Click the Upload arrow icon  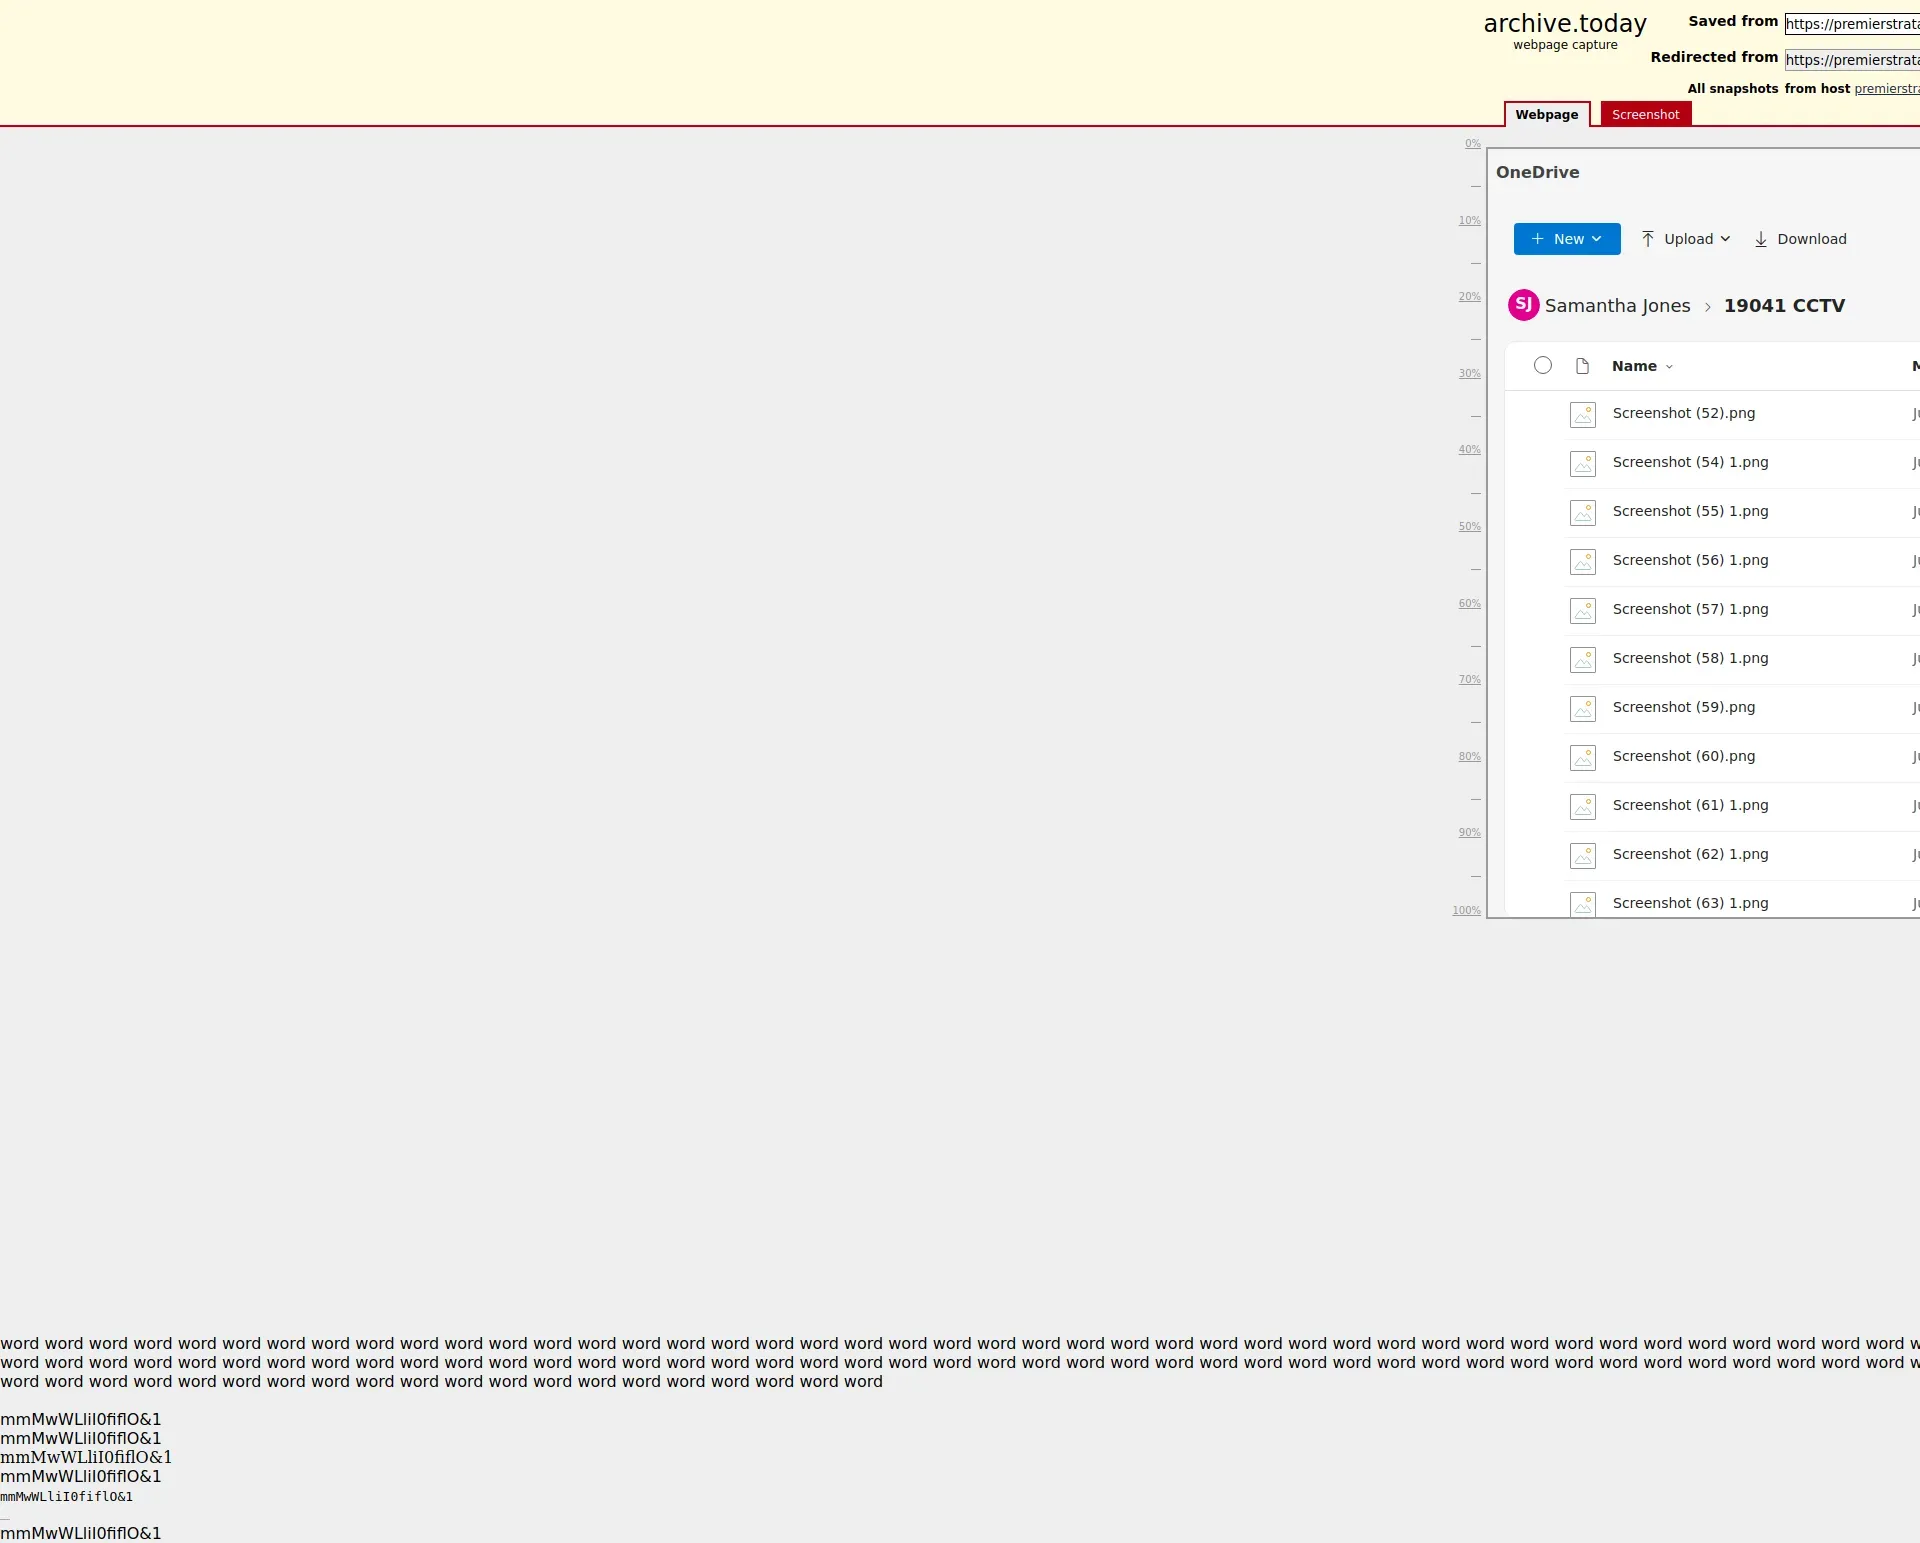(x=1648, y=239)
